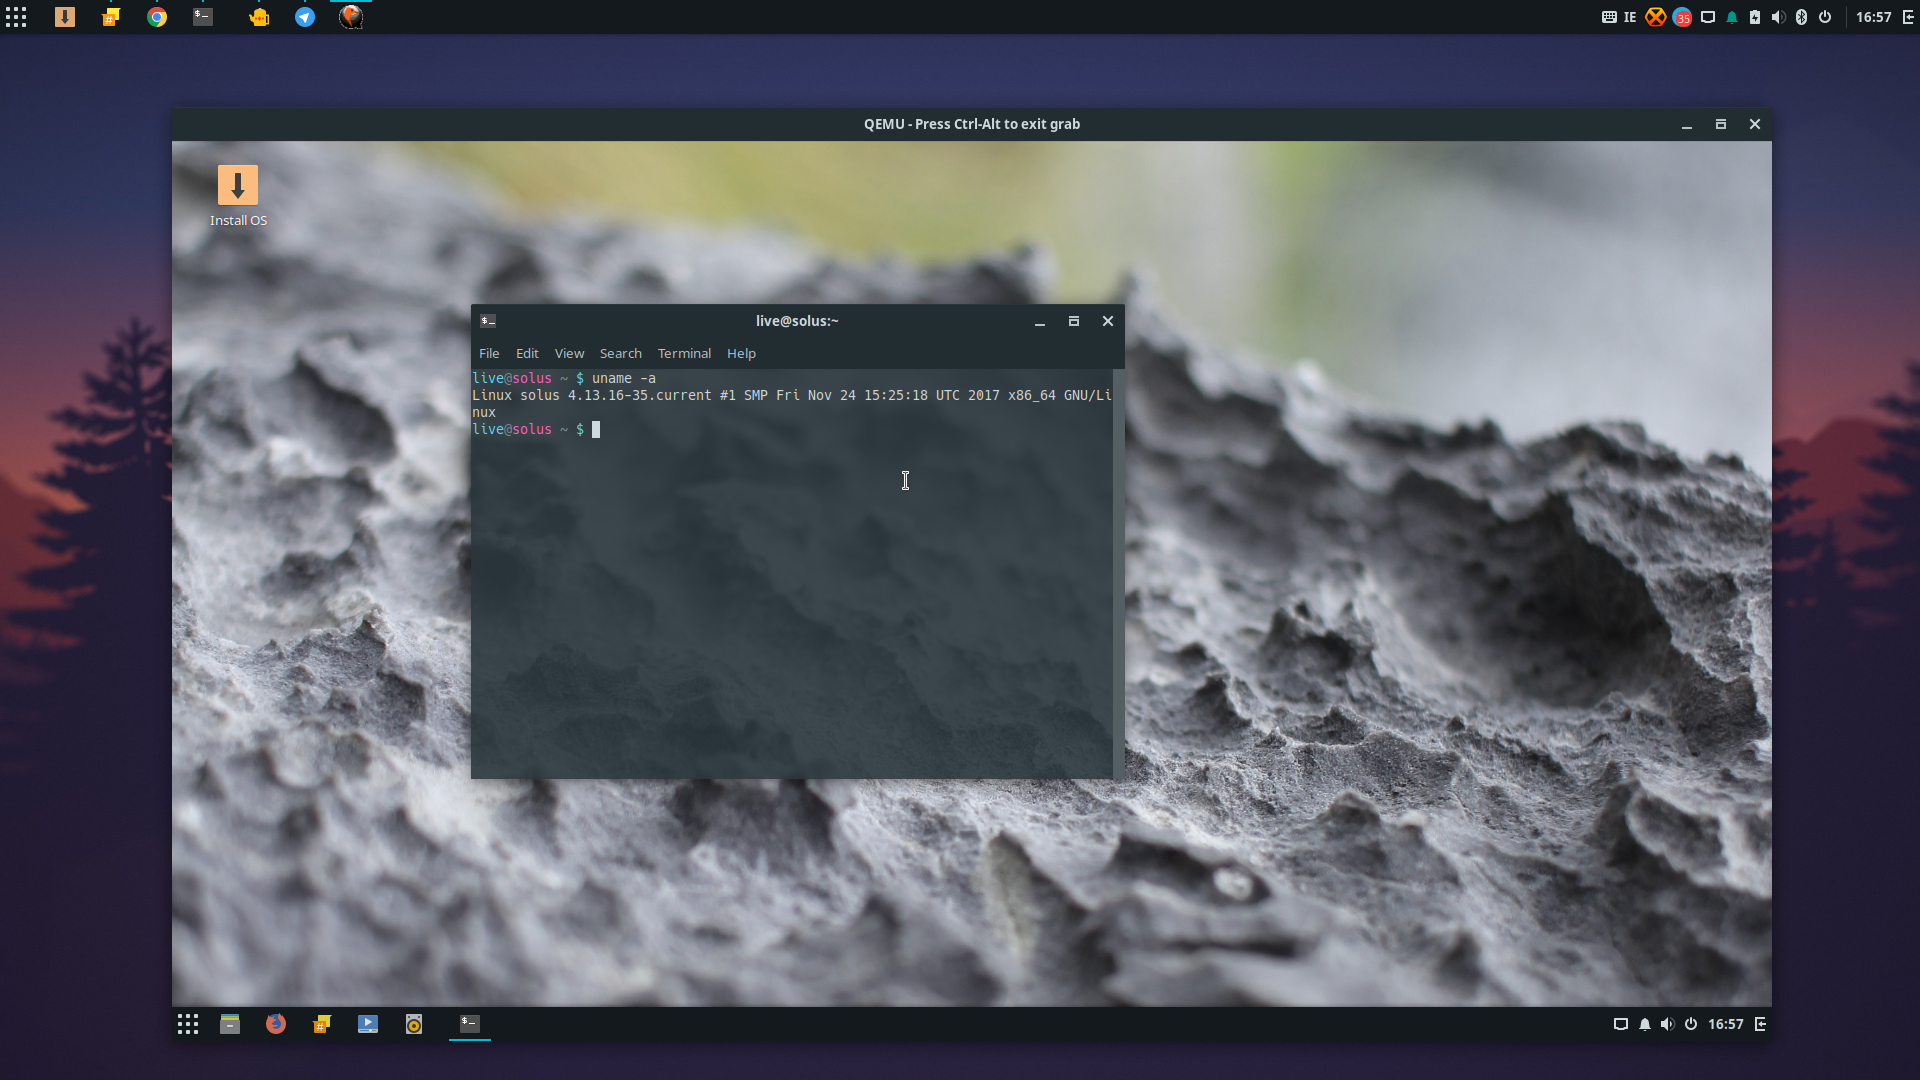Click the terminal prompt cursor line
The width and height of the screenshot is (1920, 1080).
click(x=536, y=429)
